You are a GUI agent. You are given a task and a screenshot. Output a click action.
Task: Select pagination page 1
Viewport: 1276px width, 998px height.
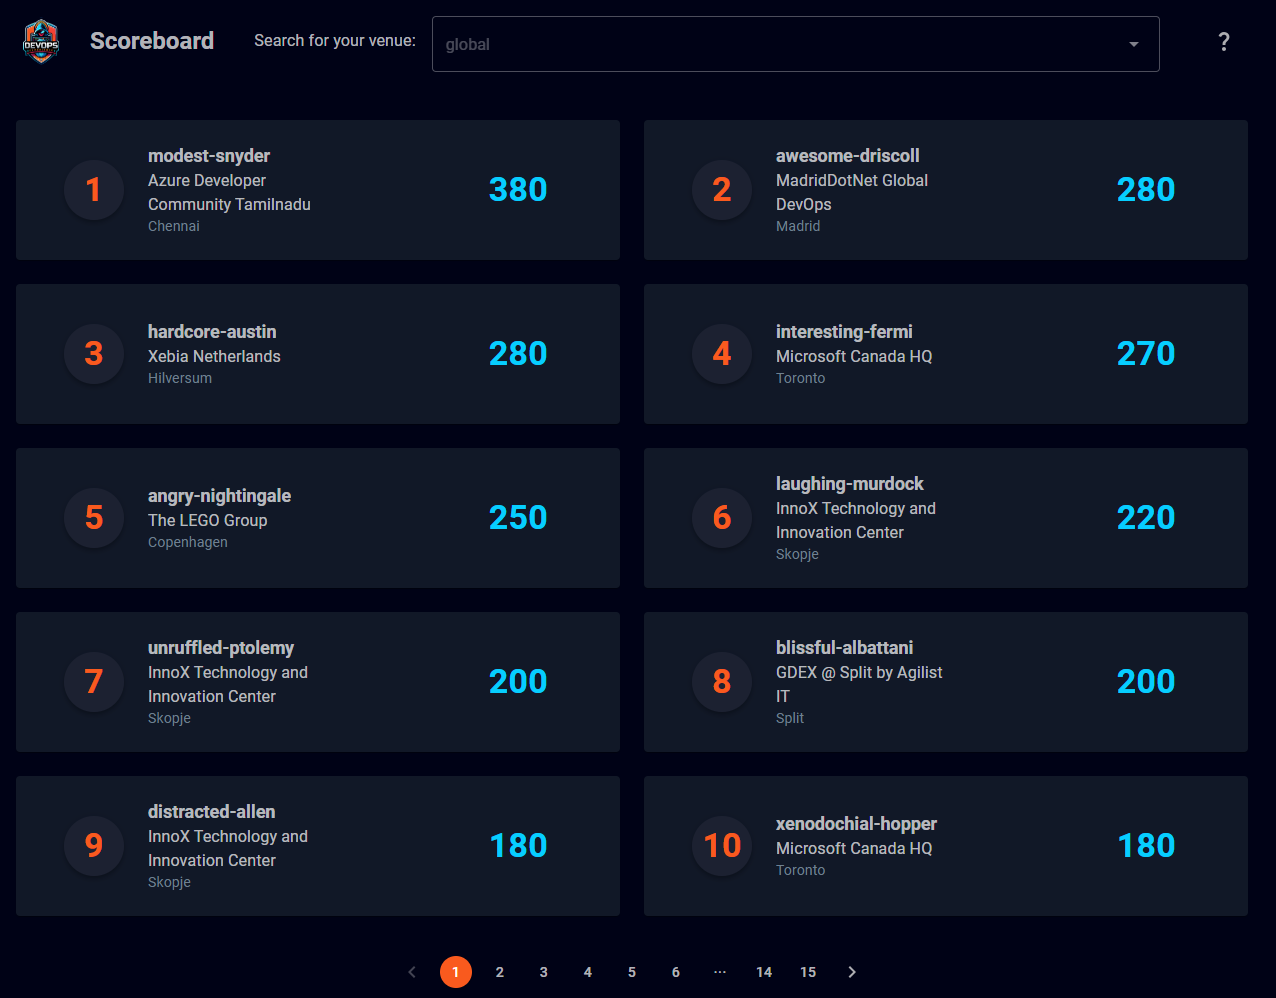(x=456, y=972)
